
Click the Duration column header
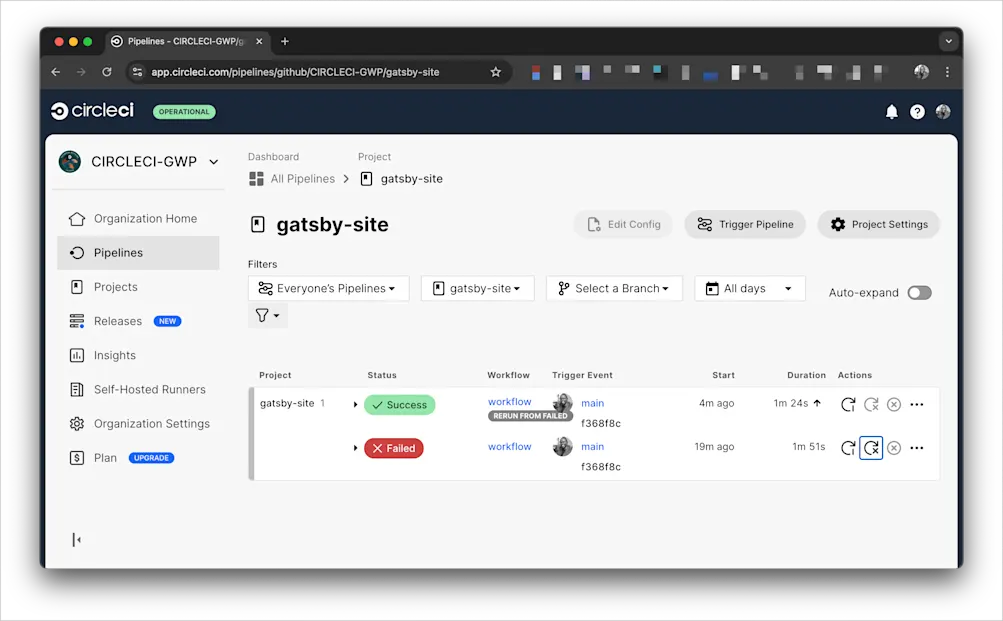point(806,375)
